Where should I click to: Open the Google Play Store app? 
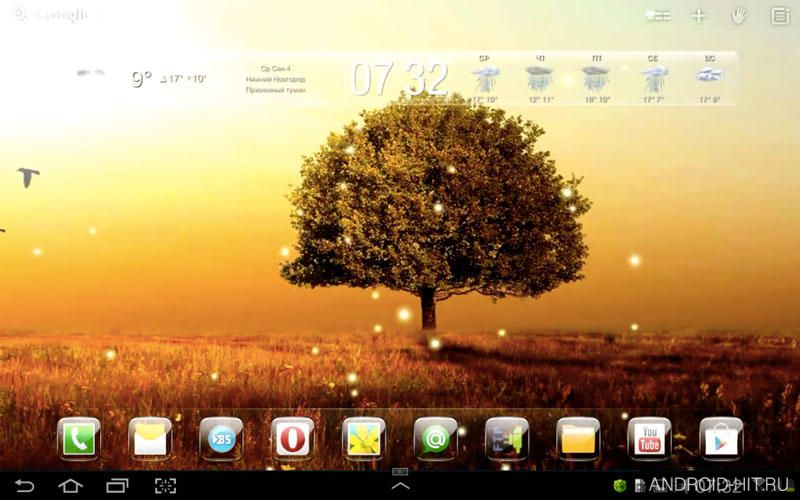point(721,439)
